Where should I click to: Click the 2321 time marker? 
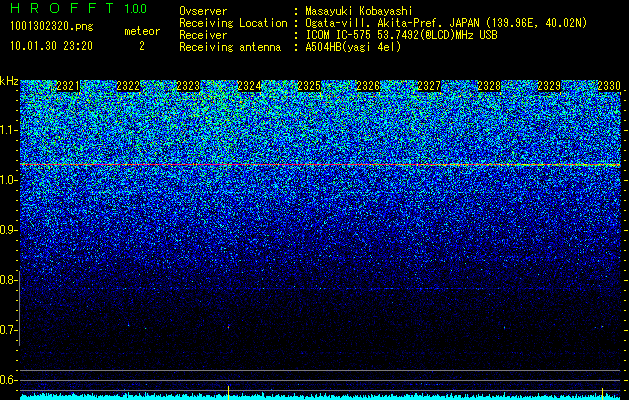point(68,86)
